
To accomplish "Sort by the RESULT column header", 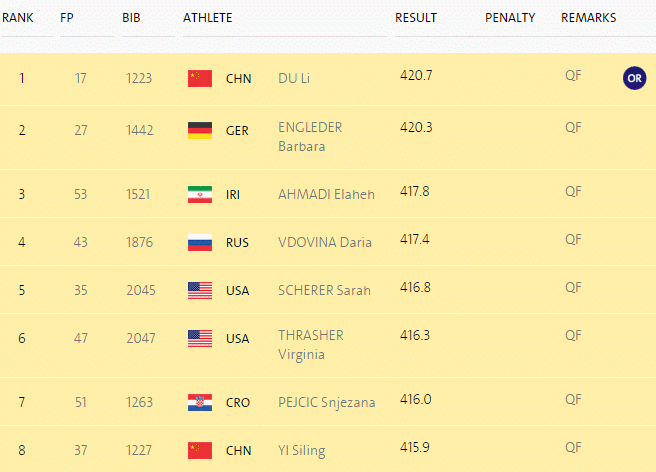I will pos(416,18).
